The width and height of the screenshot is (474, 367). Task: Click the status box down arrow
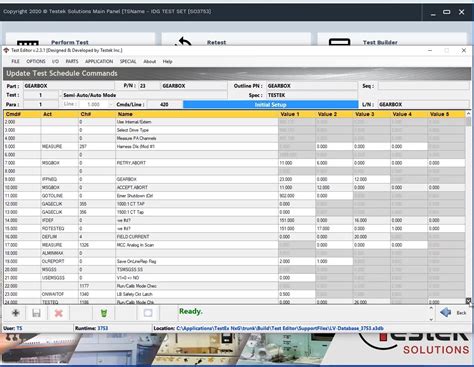click(431, 319)
